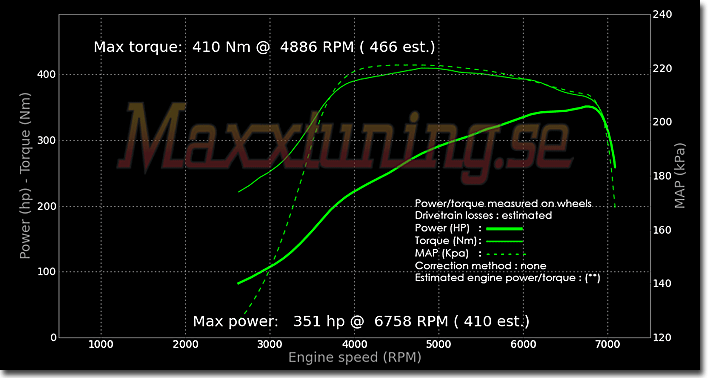This screenshot has height=378, width=708.
Task: Click the 200 tick on left y-axis
Action: pyautogui.click(x=47, y=206)
